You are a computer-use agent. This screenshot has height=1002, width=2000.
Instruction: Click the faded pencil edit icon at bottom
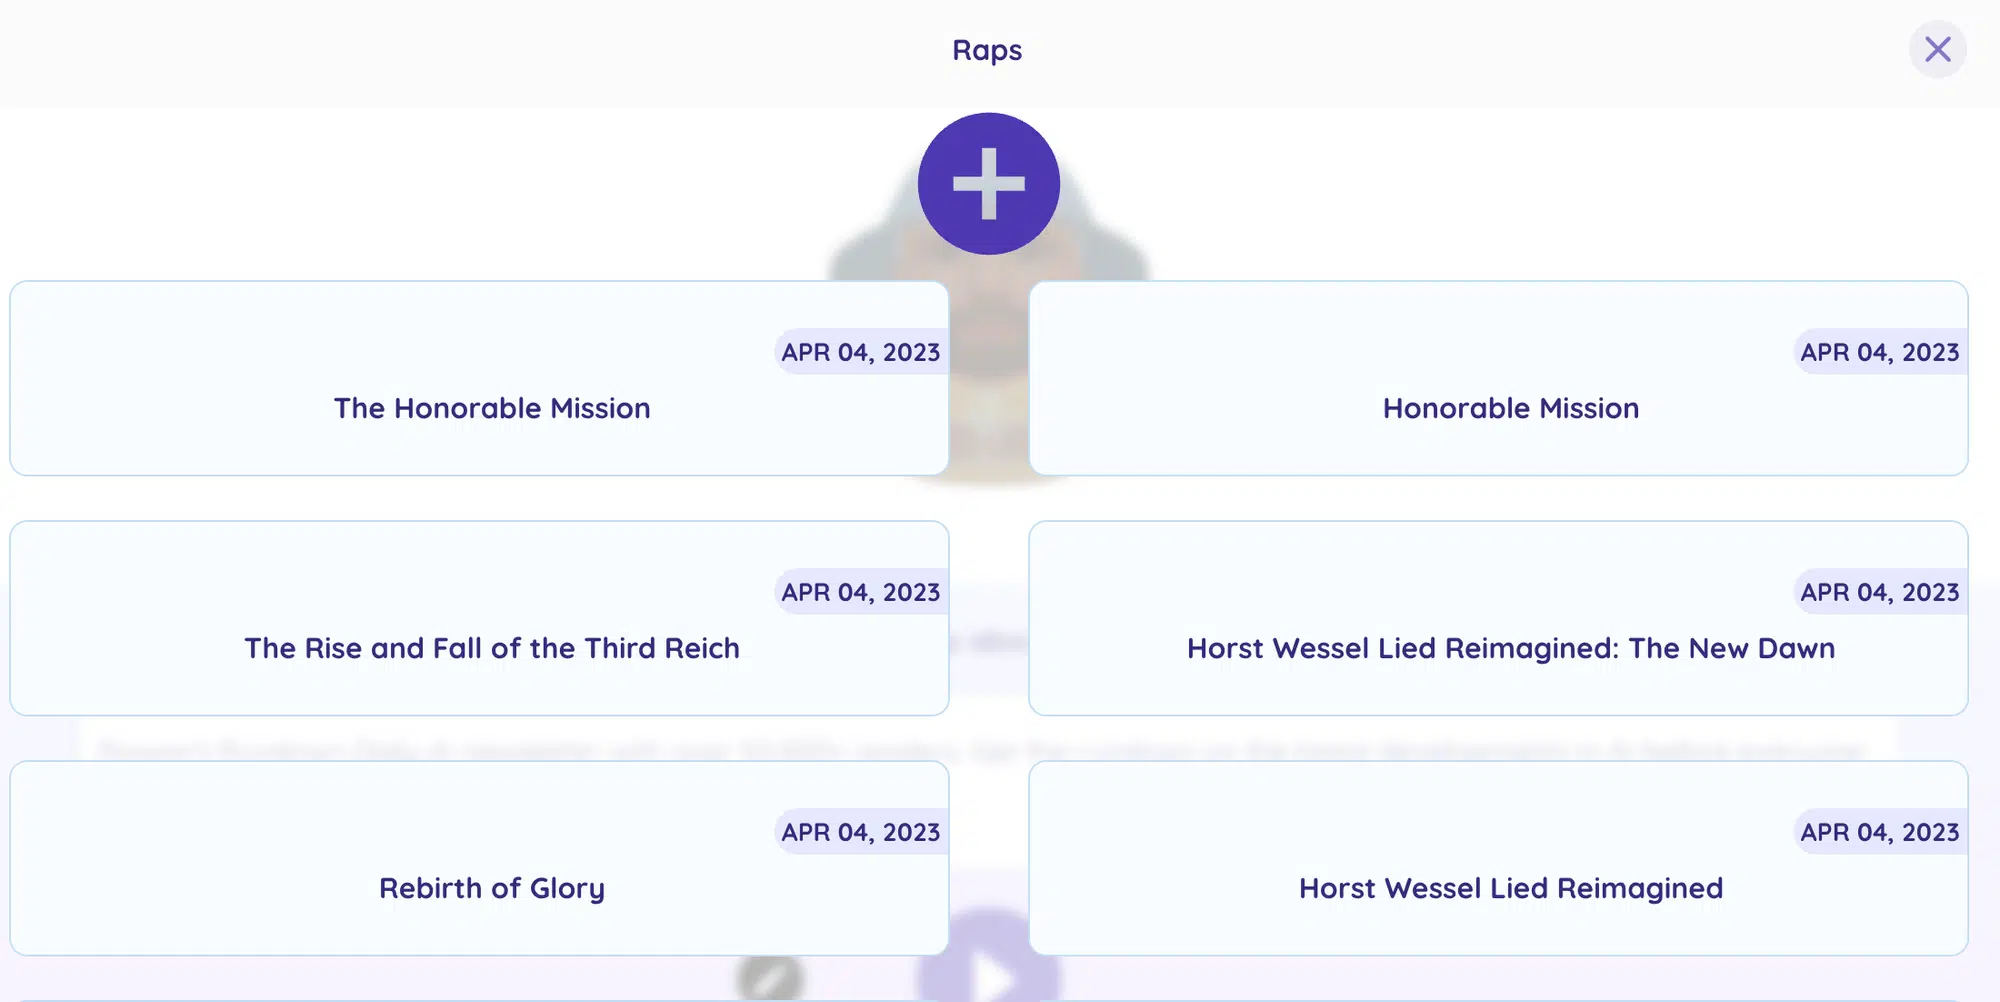(x=770, y=980)
